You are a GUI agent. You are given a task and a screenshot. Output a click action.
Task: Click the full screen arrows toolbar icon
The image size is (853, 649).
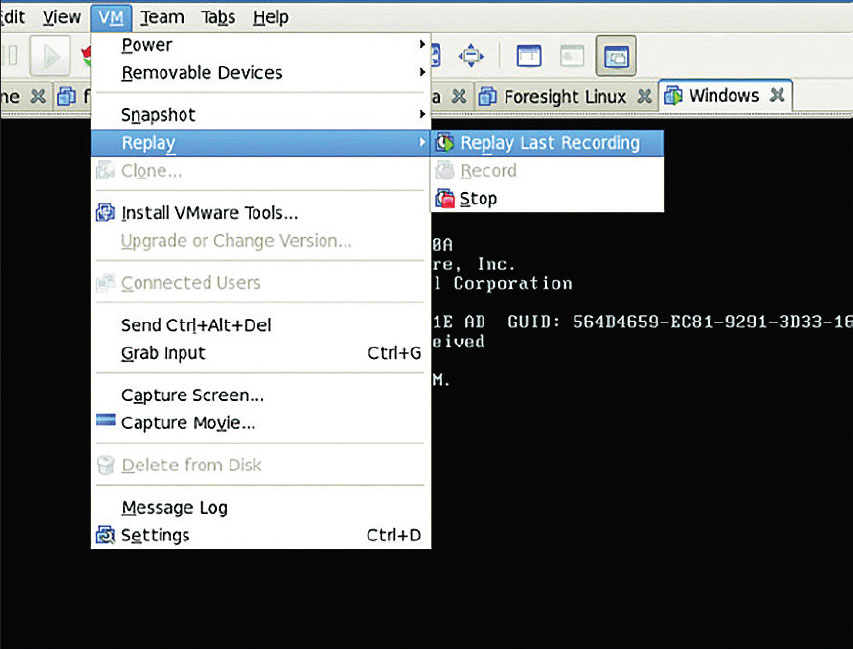[471, 55]
